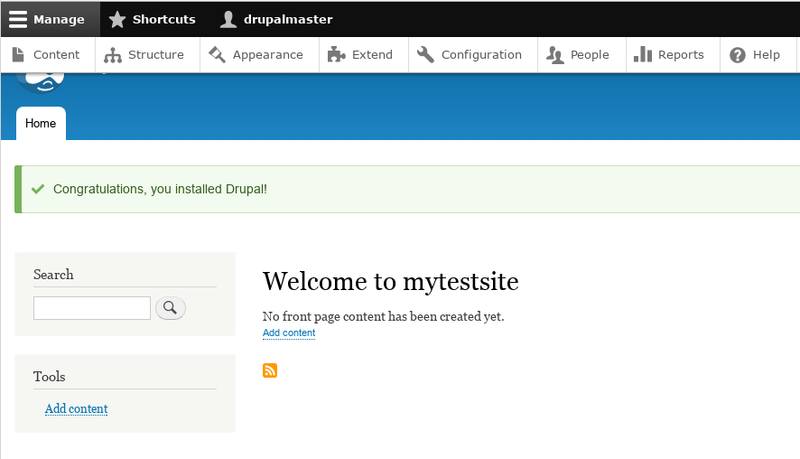Click the drupalmaster user silhouette icon
The height and width of the screenshot is (459, 800).
click(x=228, y=19)
